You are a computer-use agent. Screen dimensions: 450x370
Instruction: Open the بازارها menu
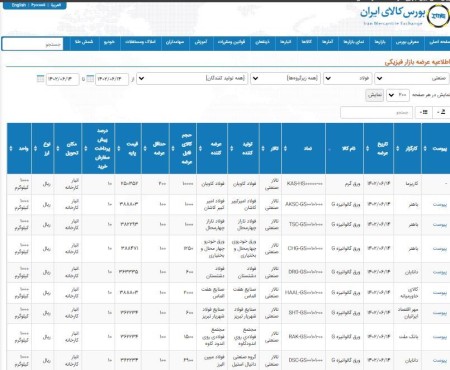(x=380, y=42)
